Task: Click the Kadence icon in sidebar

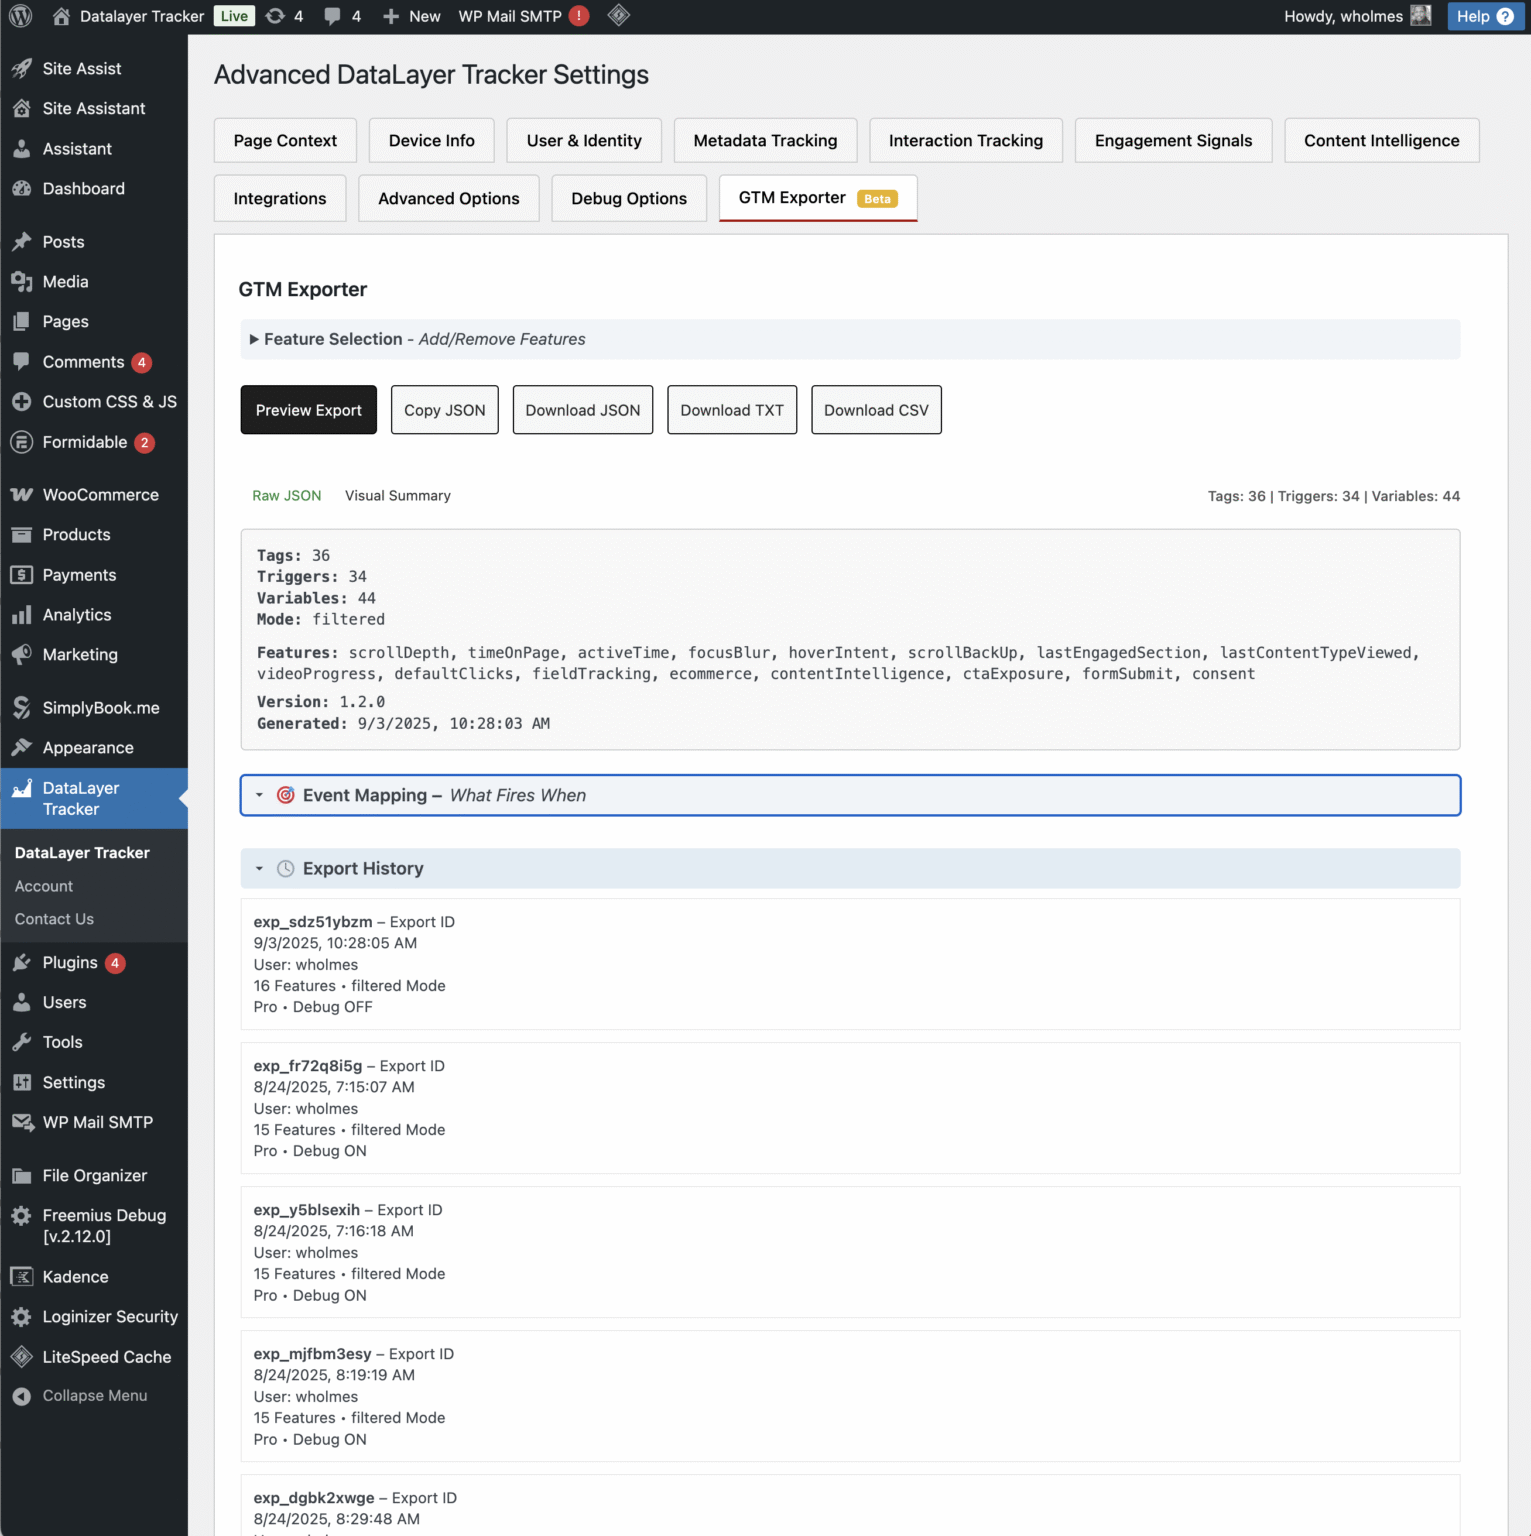Action: click(22, 1276)
